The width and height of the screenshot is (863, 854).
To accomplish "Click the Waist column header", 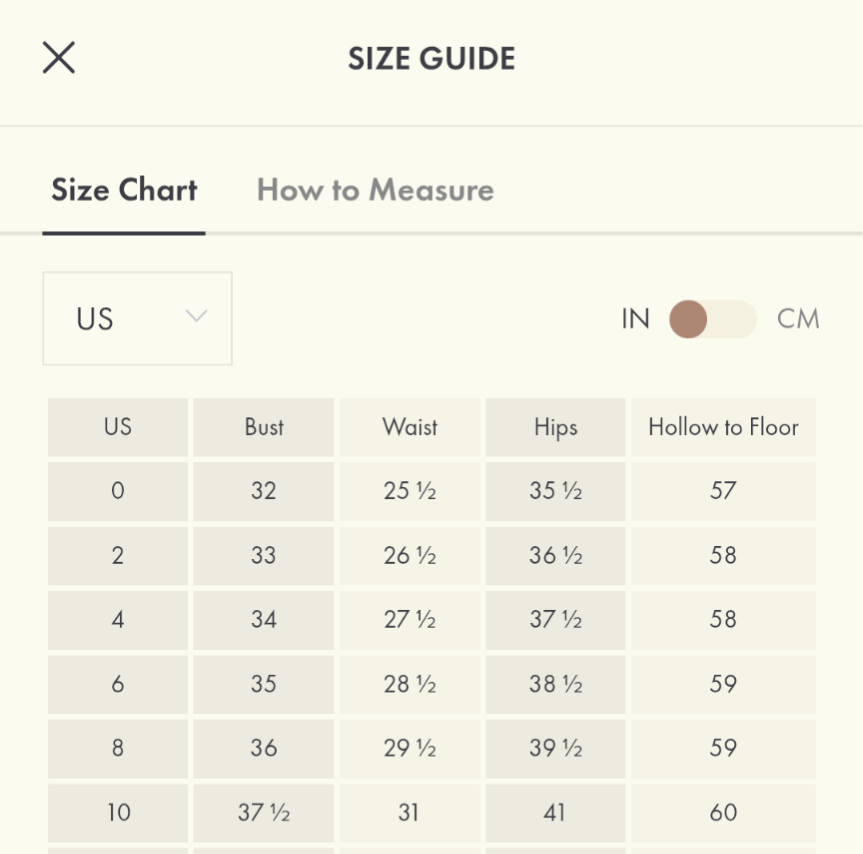I will (410, 427).
